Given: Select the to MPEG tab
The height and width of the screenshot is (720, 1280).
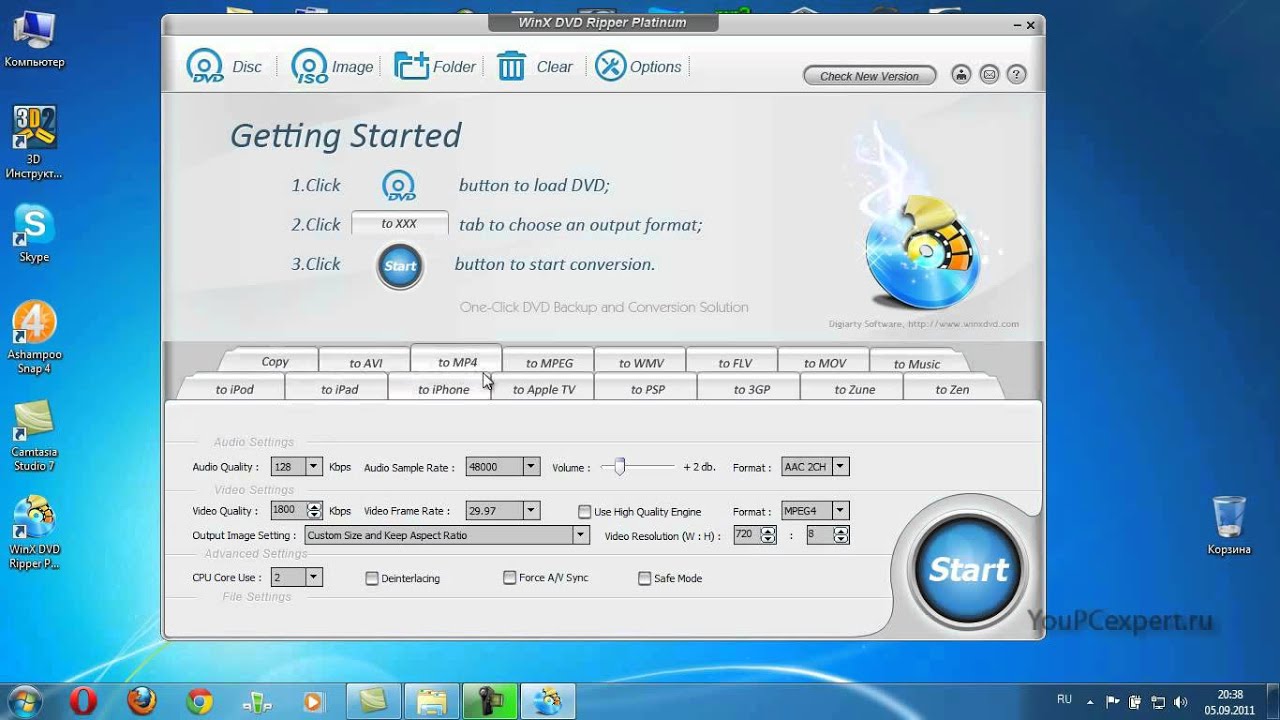Looking at the screenshot, I should tap(550, 363).
